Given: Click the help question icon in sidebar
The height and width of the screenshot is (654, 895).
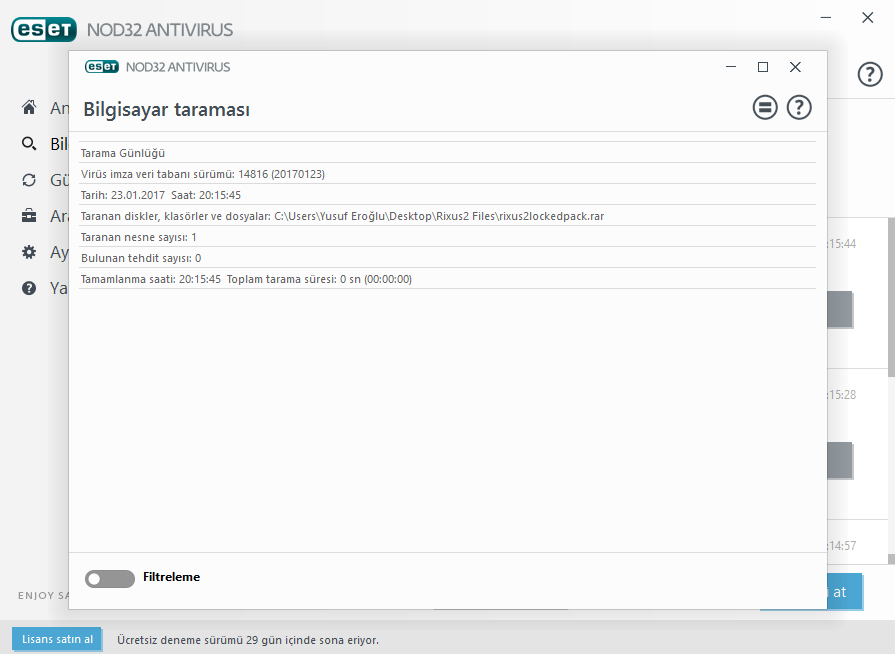Looking at the screenshot, I should pos(29,288).
